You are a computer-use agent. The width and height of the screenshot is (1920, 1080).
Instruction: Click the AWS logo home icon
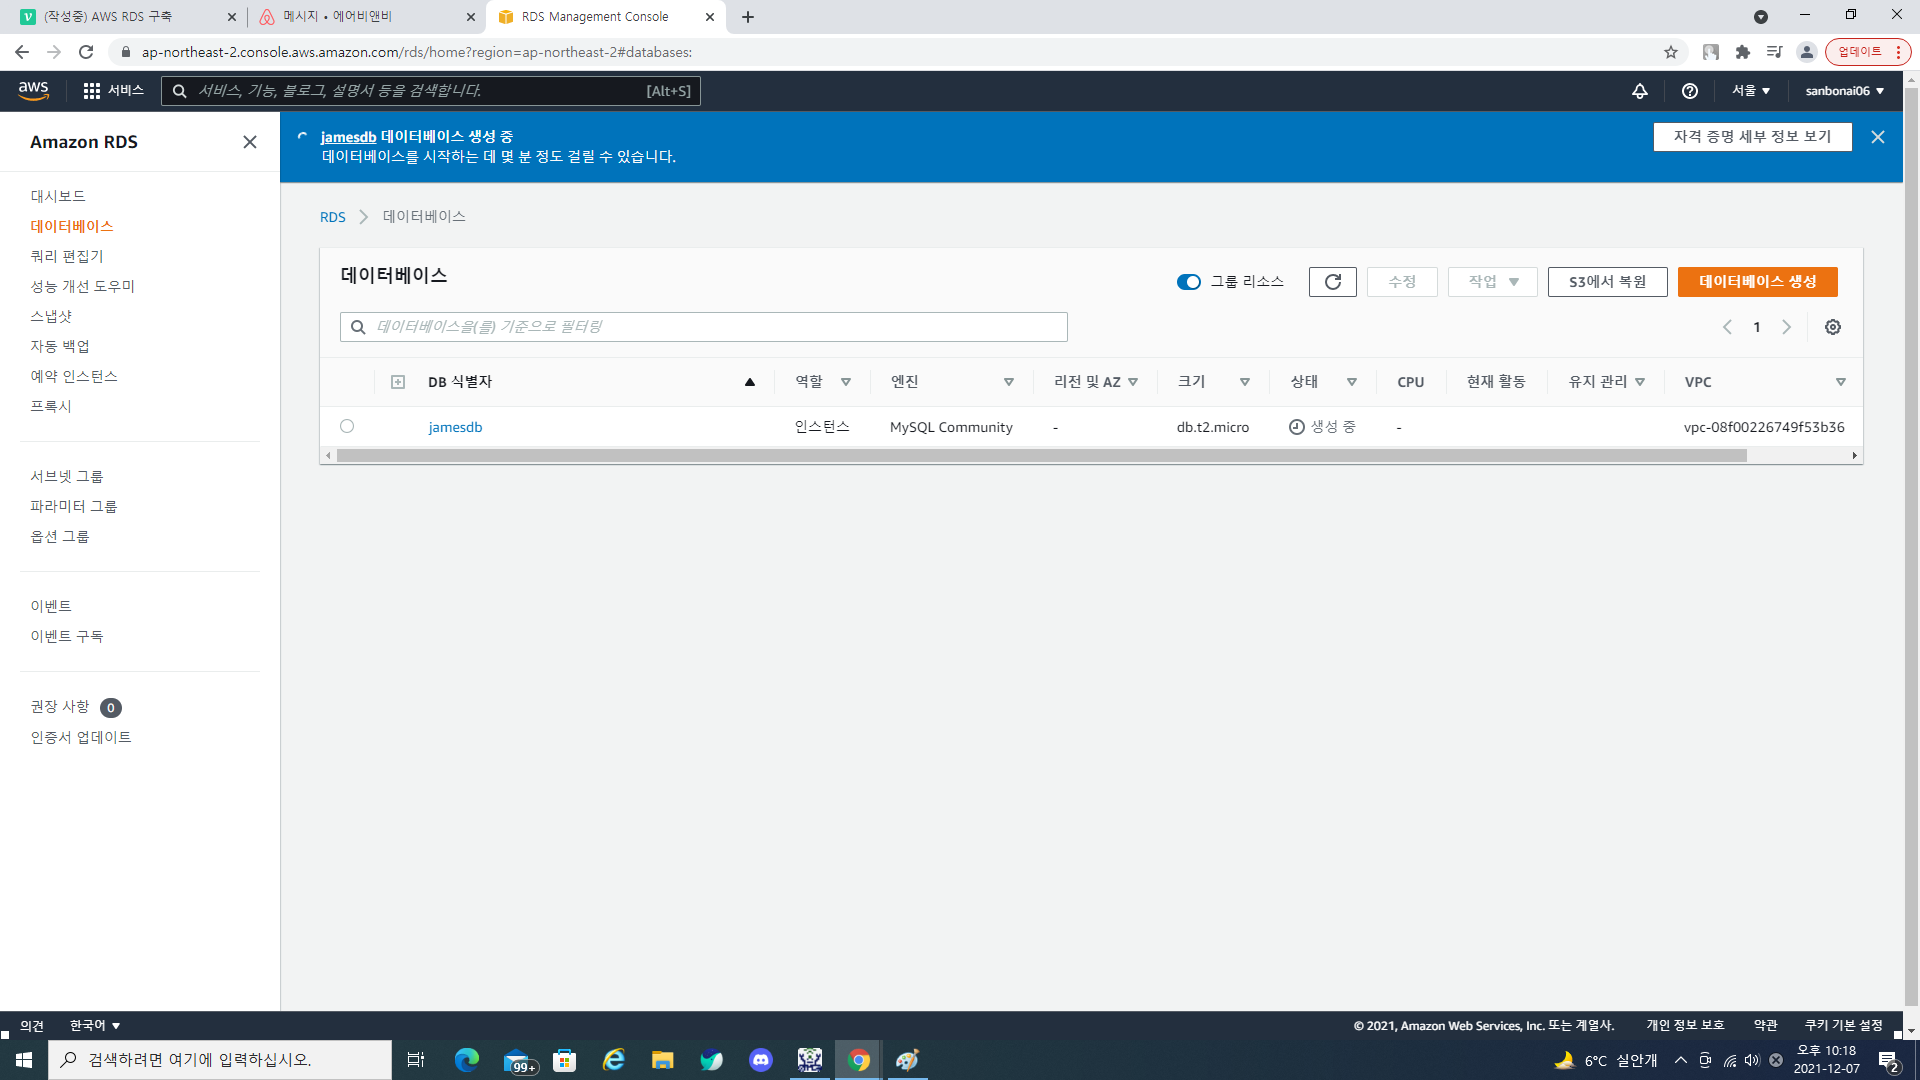click(33, 91)
